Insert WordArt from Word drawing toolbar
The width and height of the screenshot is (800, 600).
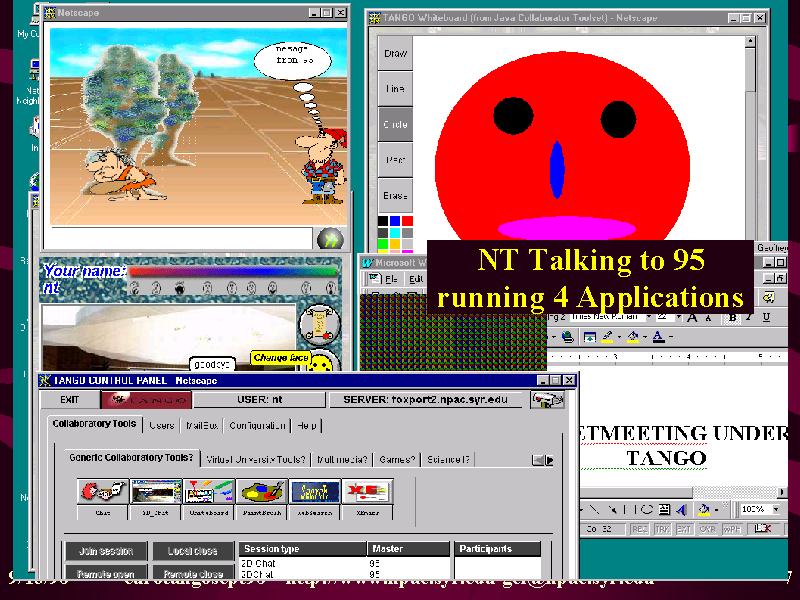(681, 509)
